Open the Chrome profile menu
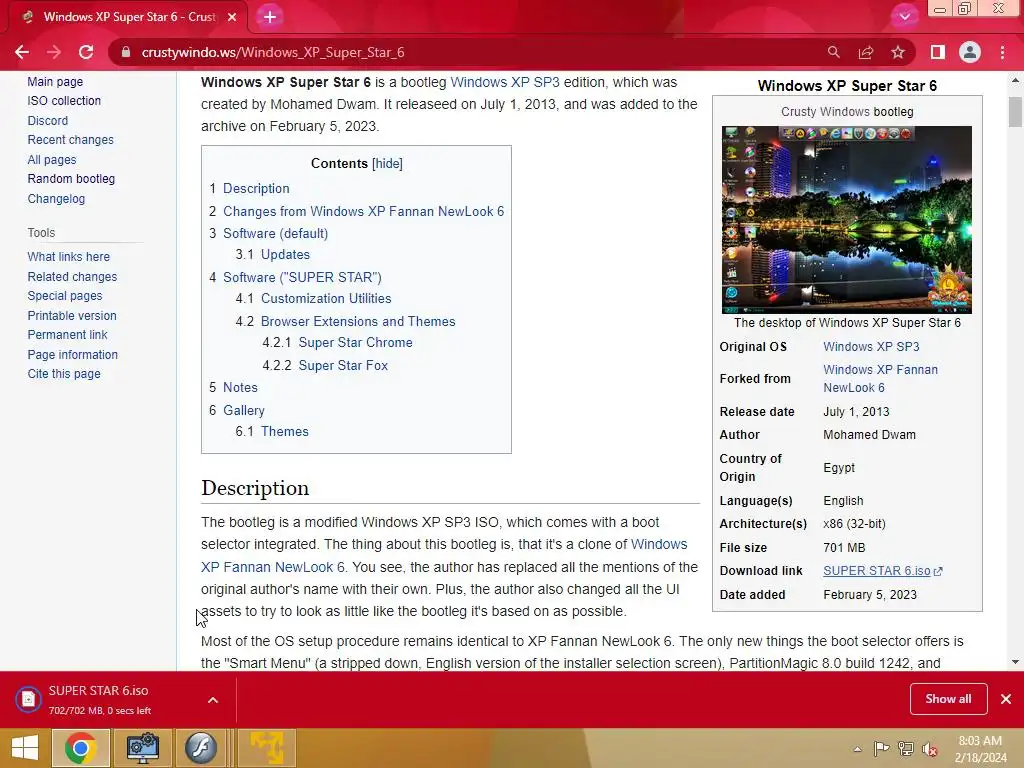The image size is (1024, 768). point(970,52)
